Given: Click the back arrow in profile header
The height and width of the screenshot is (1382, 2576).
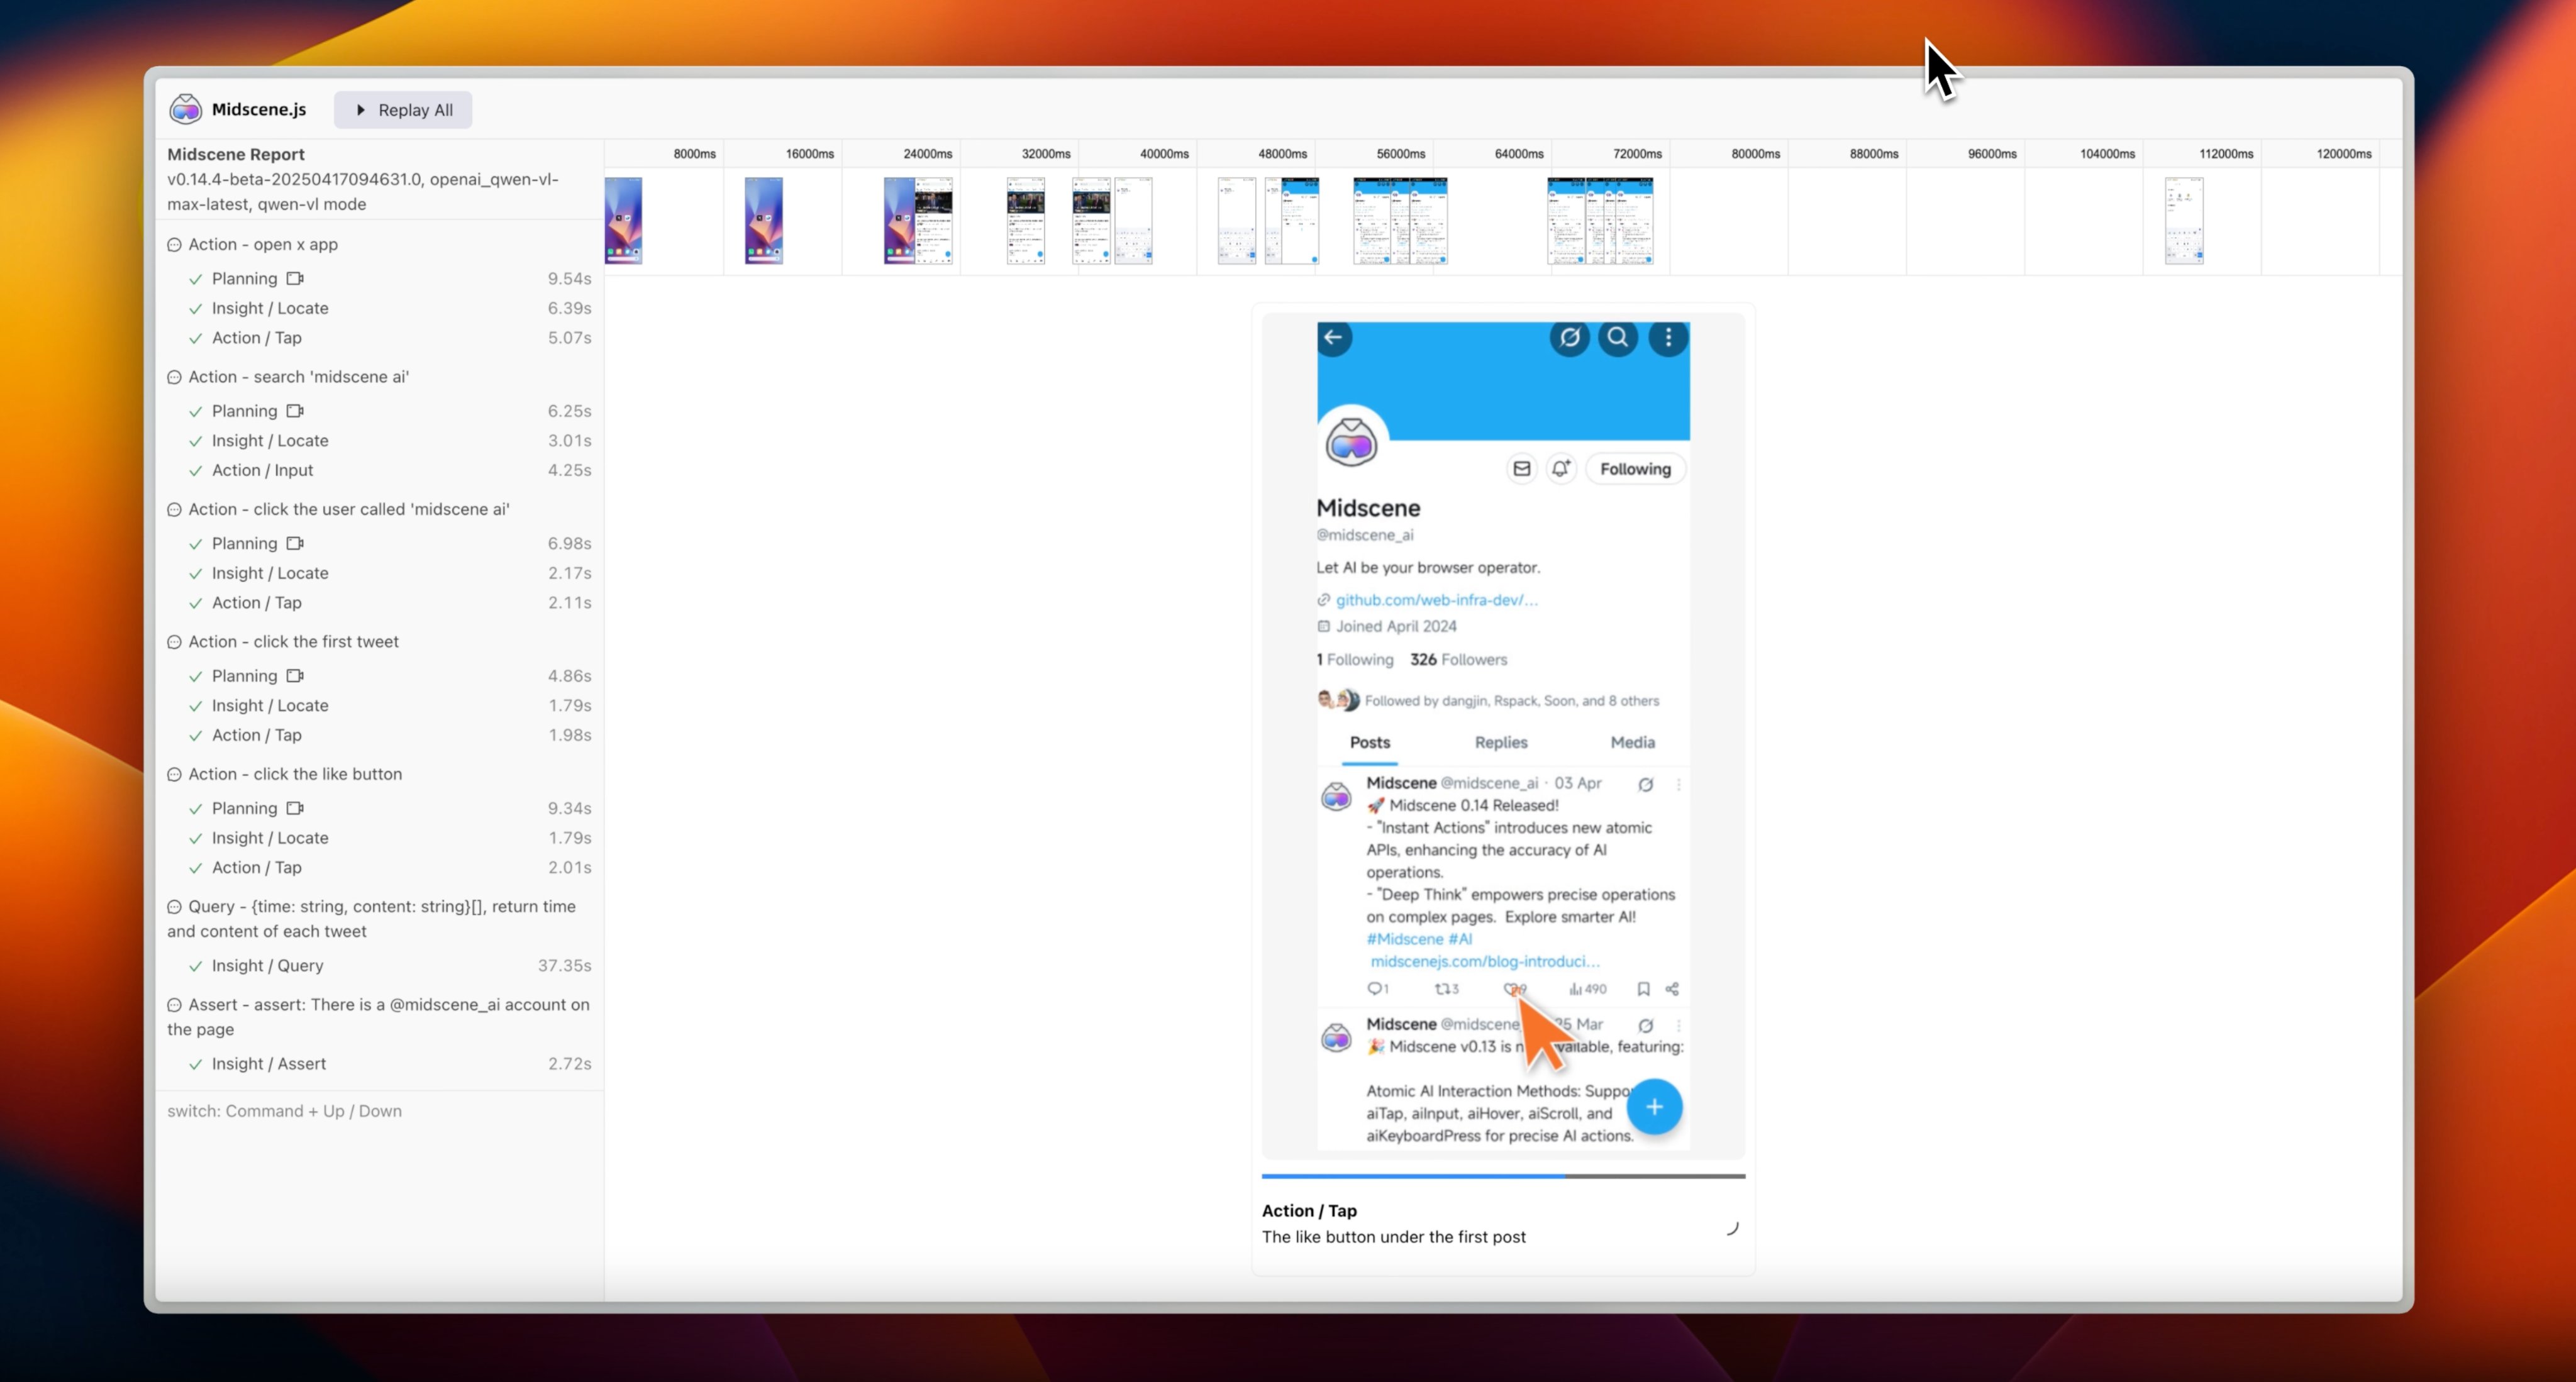Looking at the screenshot, I should tap(1334, 337).
